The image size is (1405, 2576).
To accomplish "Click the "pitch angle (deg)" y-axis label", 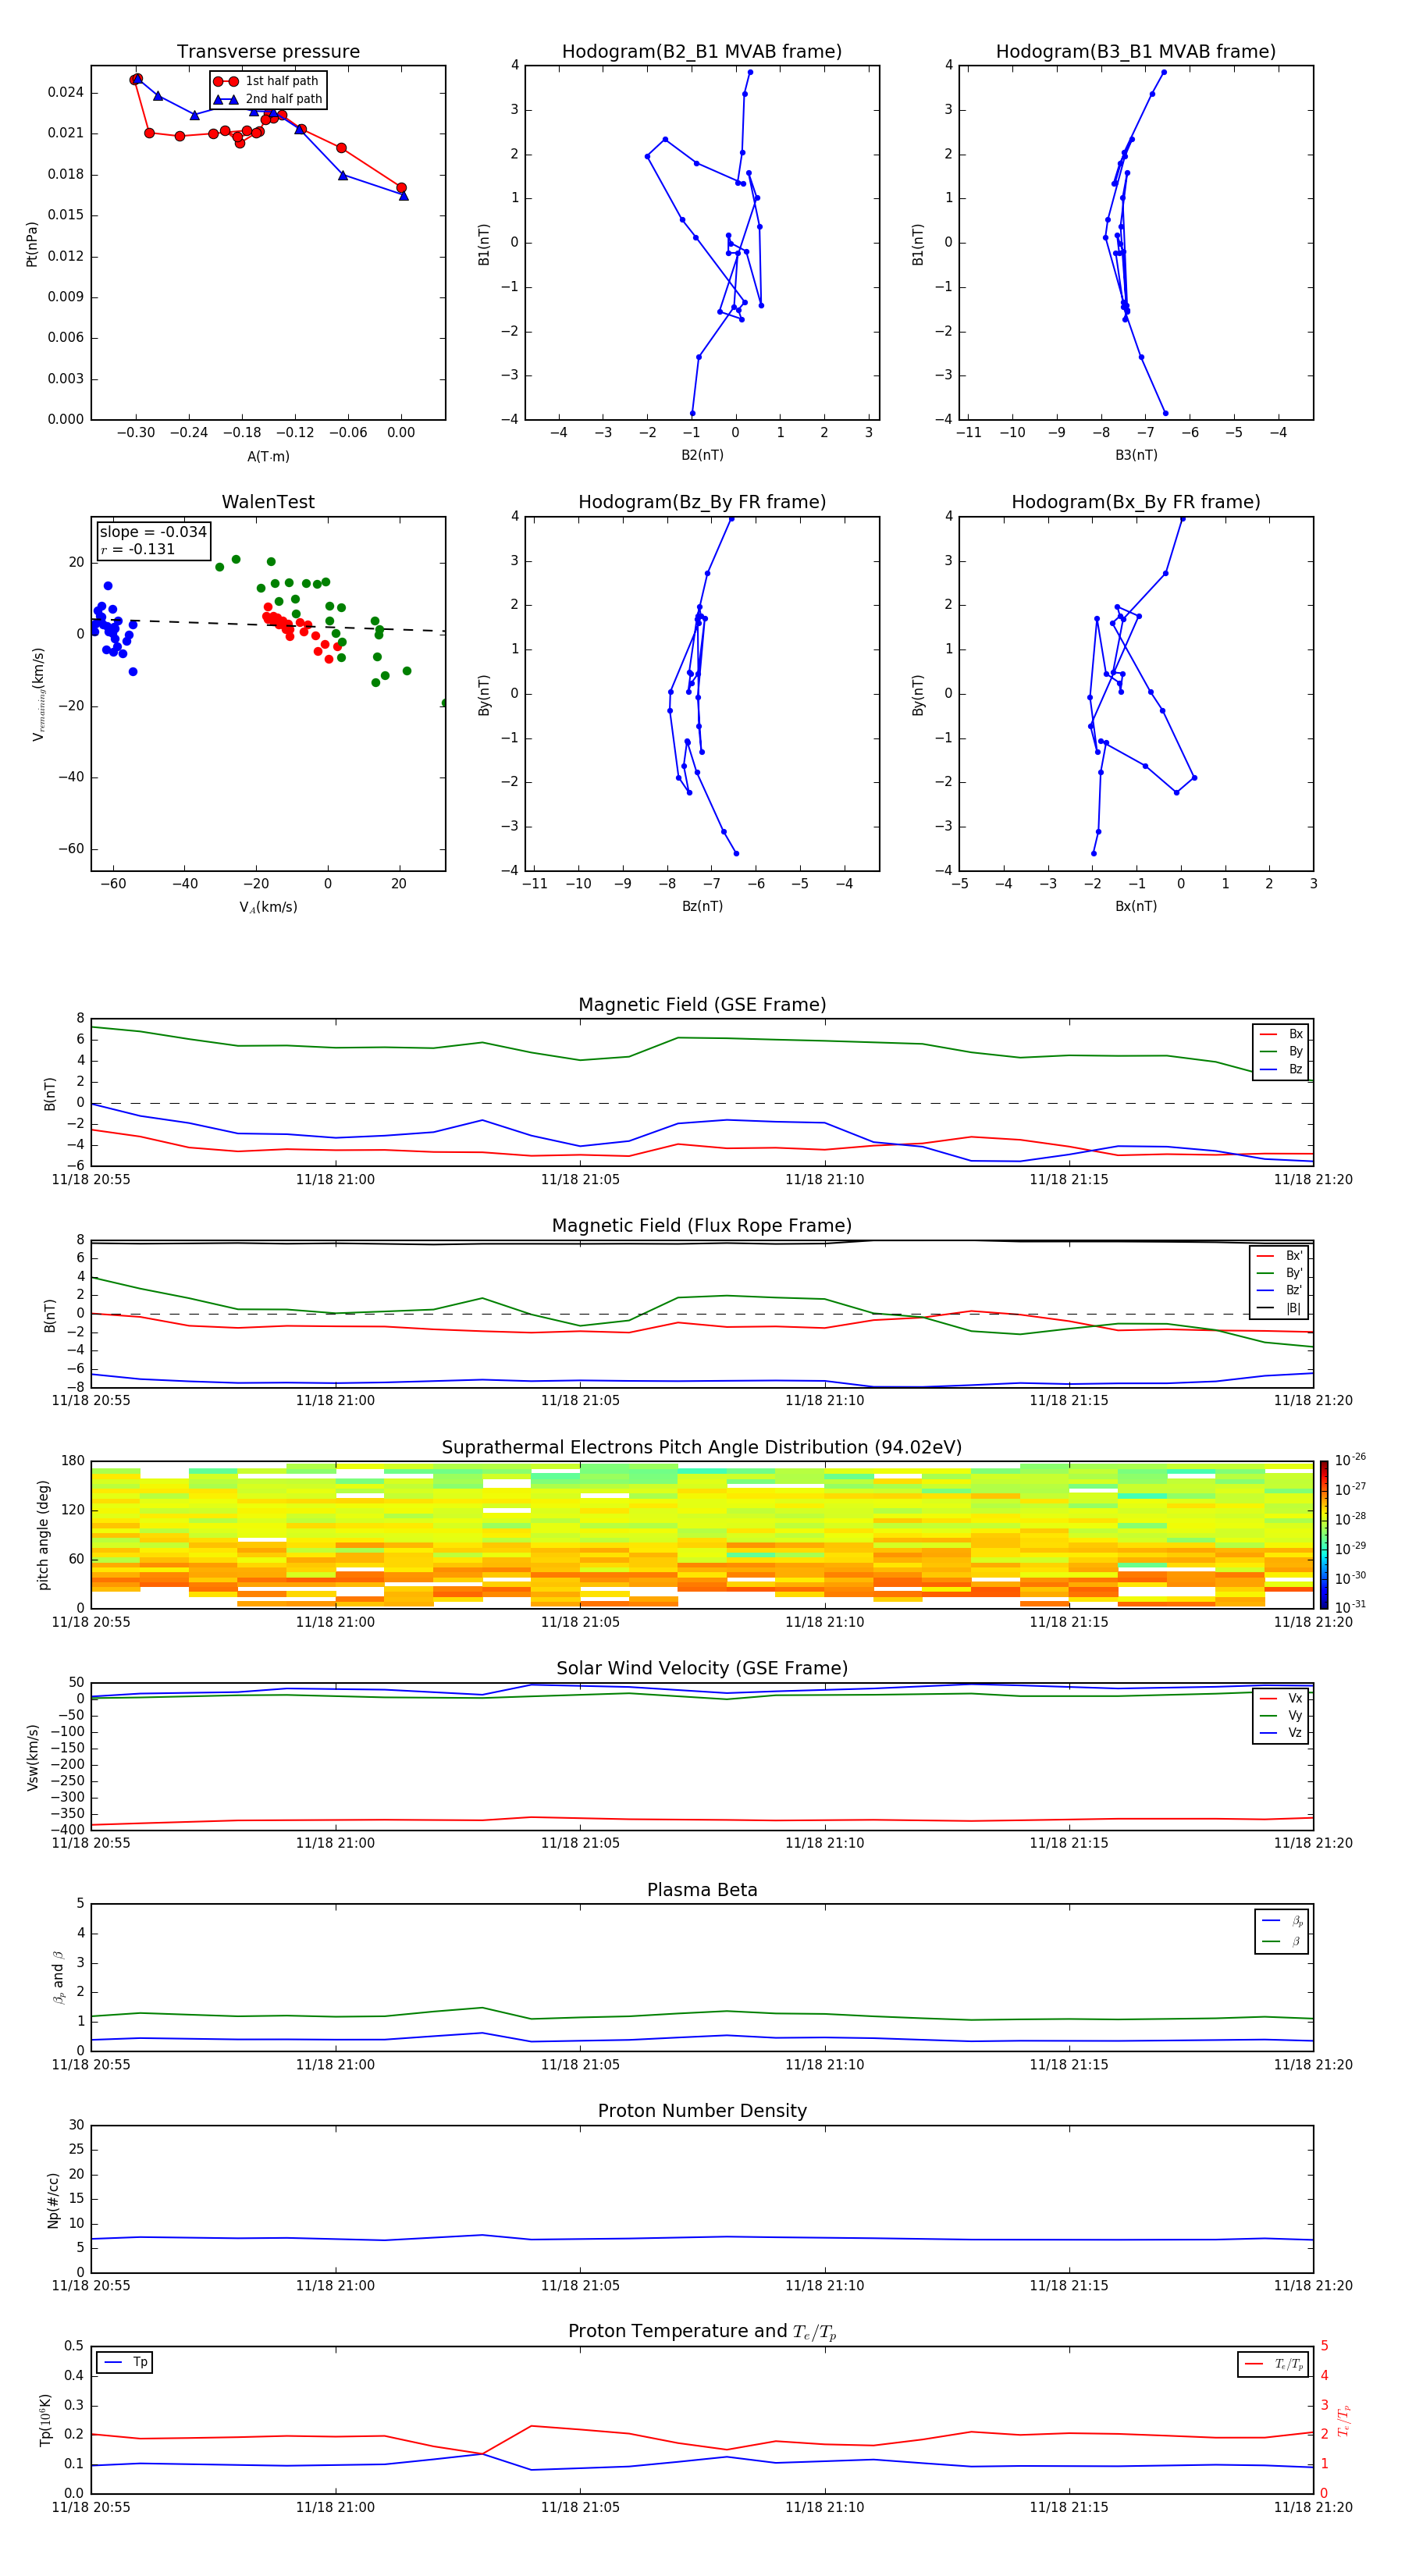I will 43,1535.
